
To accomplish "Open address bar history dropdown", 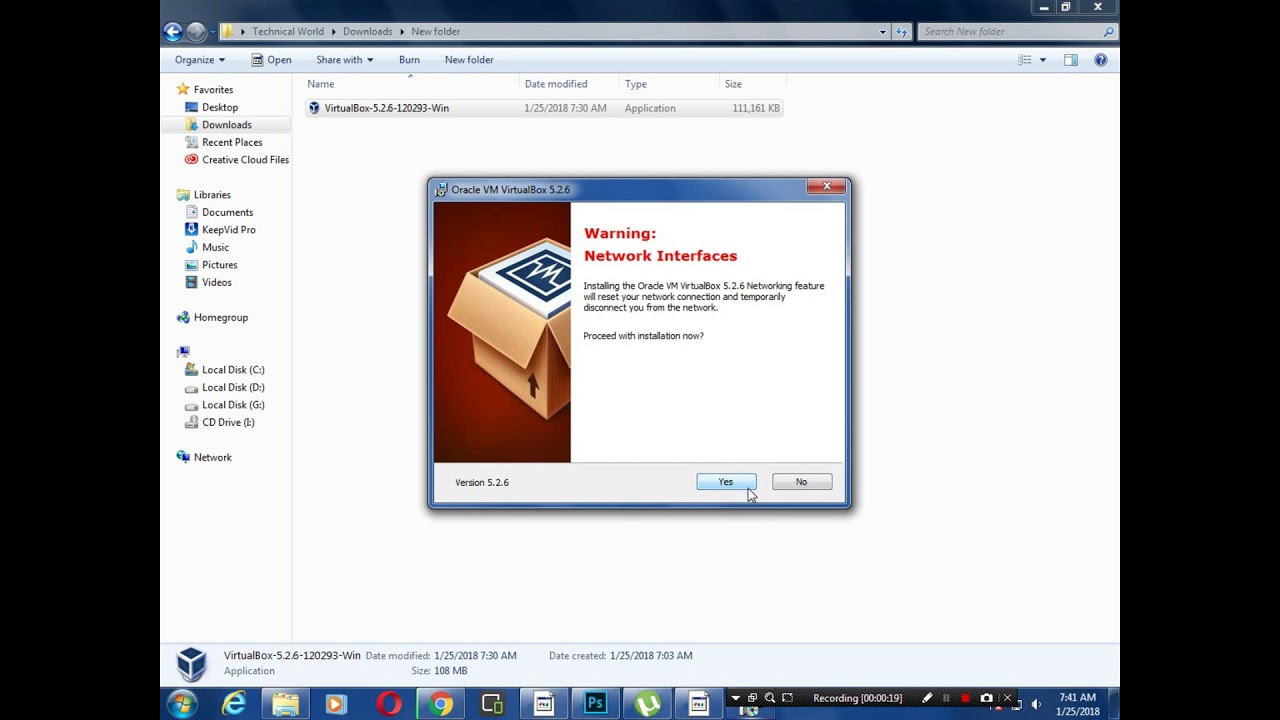I will coord(882,31).
